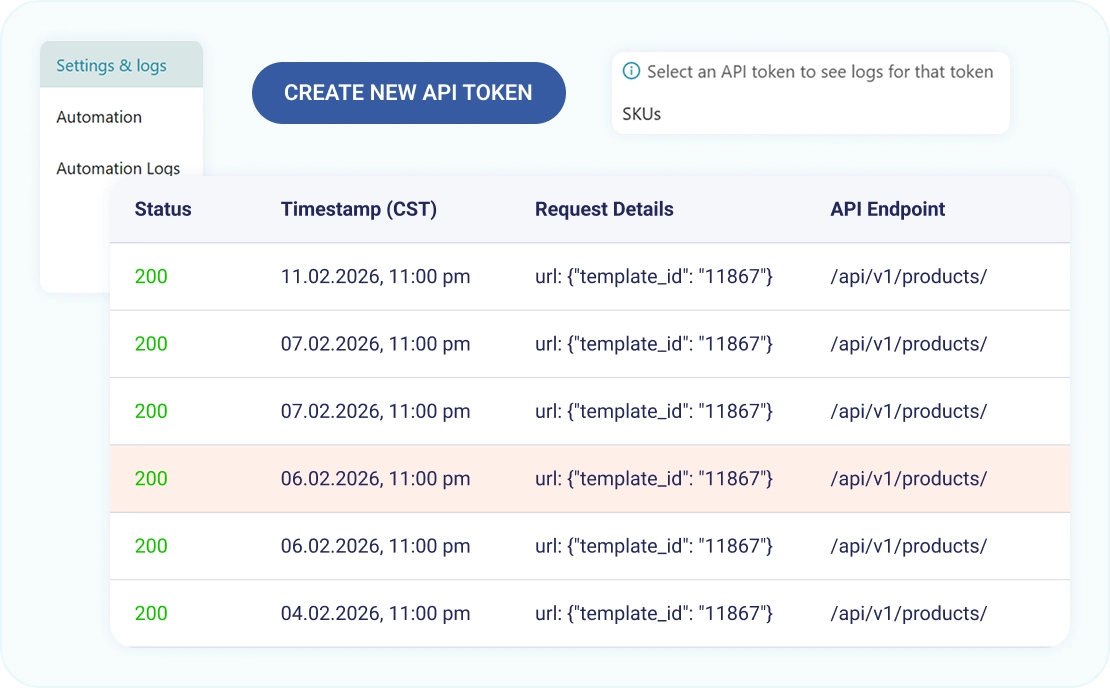Viewport: 1110px width, 688px height.
Task: Click the 200 status in last row
Action: click(x=151, y=613)
